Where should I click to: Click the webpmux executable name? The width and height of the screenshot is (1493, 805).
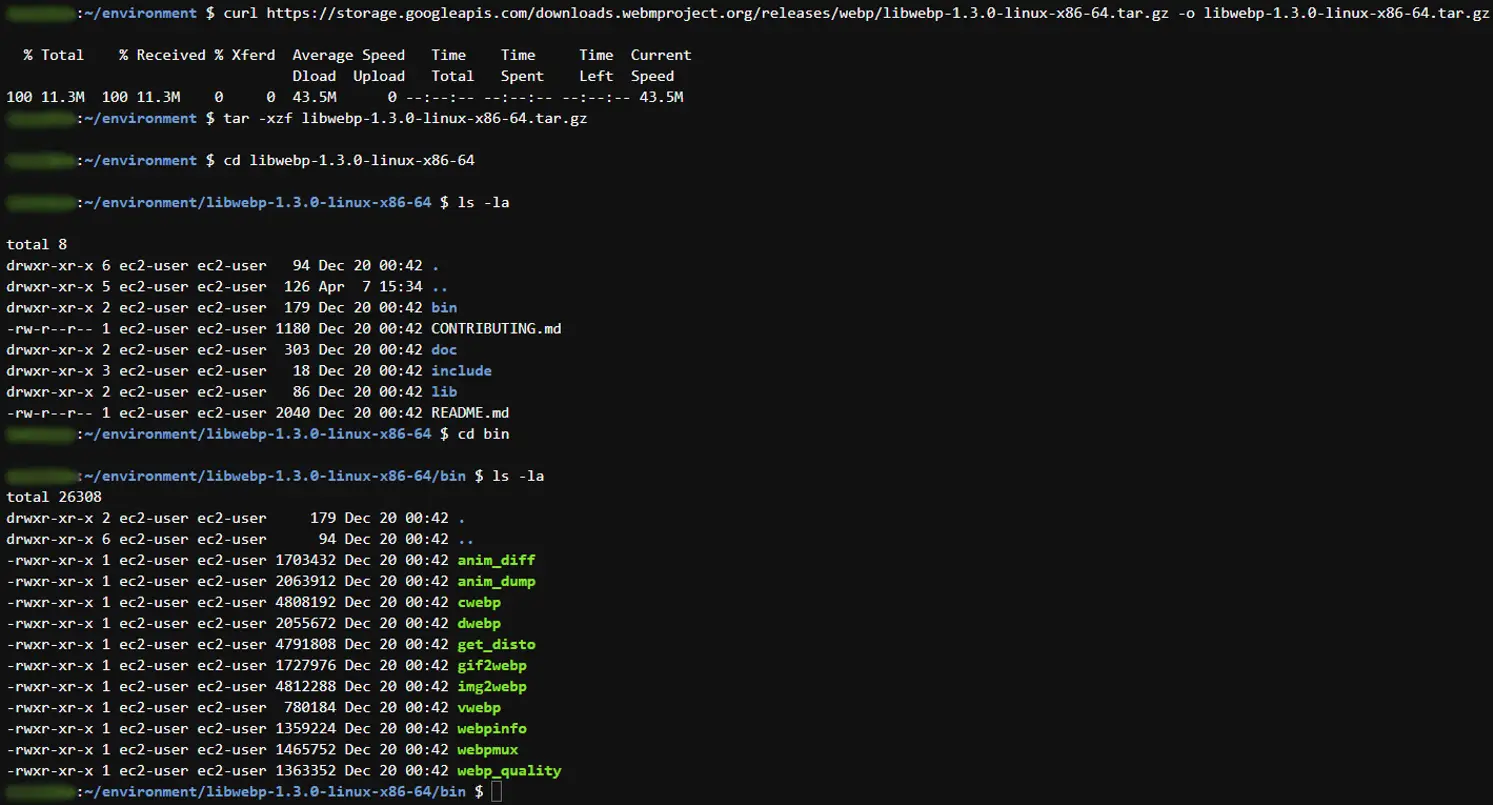pyautogui.click(x=487, y=750)
